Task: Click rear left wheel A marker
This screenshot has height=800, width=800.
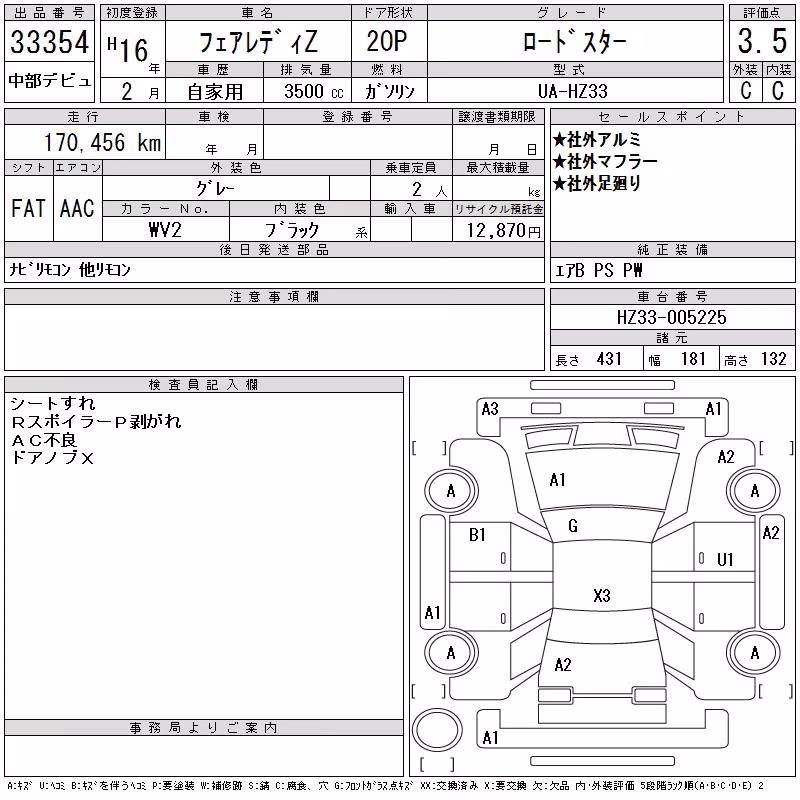Action: point(451,653)
